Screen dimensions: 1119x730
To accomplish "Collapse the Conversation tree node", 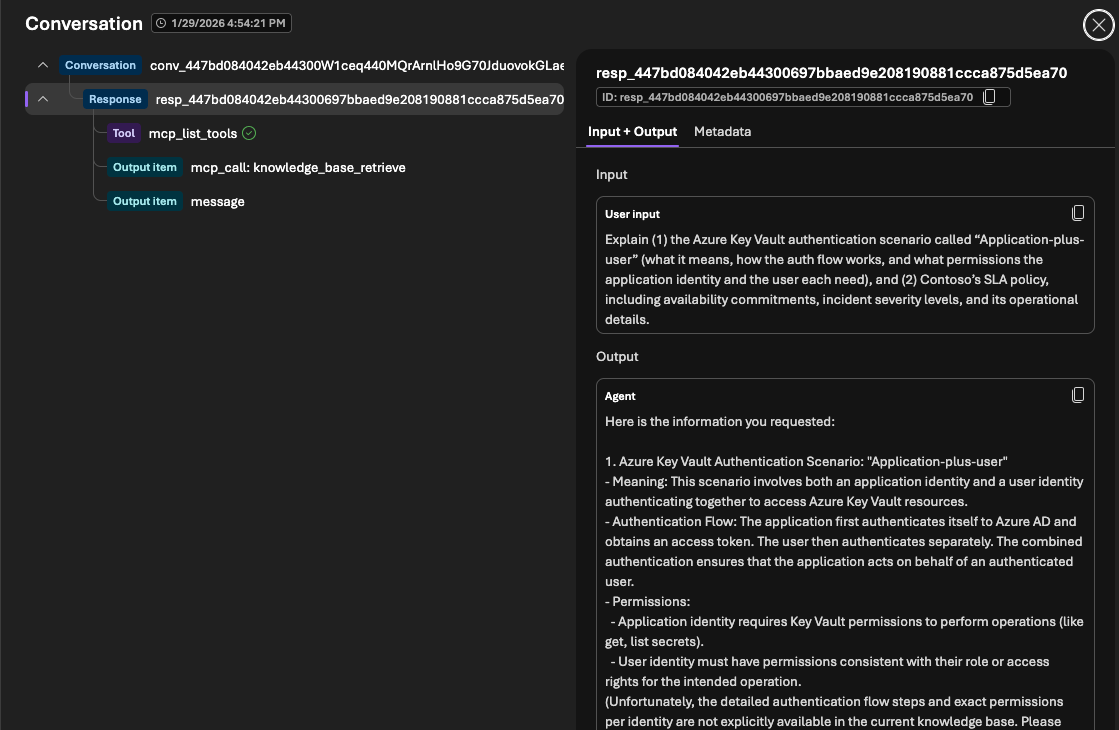I will click(43, 65).
